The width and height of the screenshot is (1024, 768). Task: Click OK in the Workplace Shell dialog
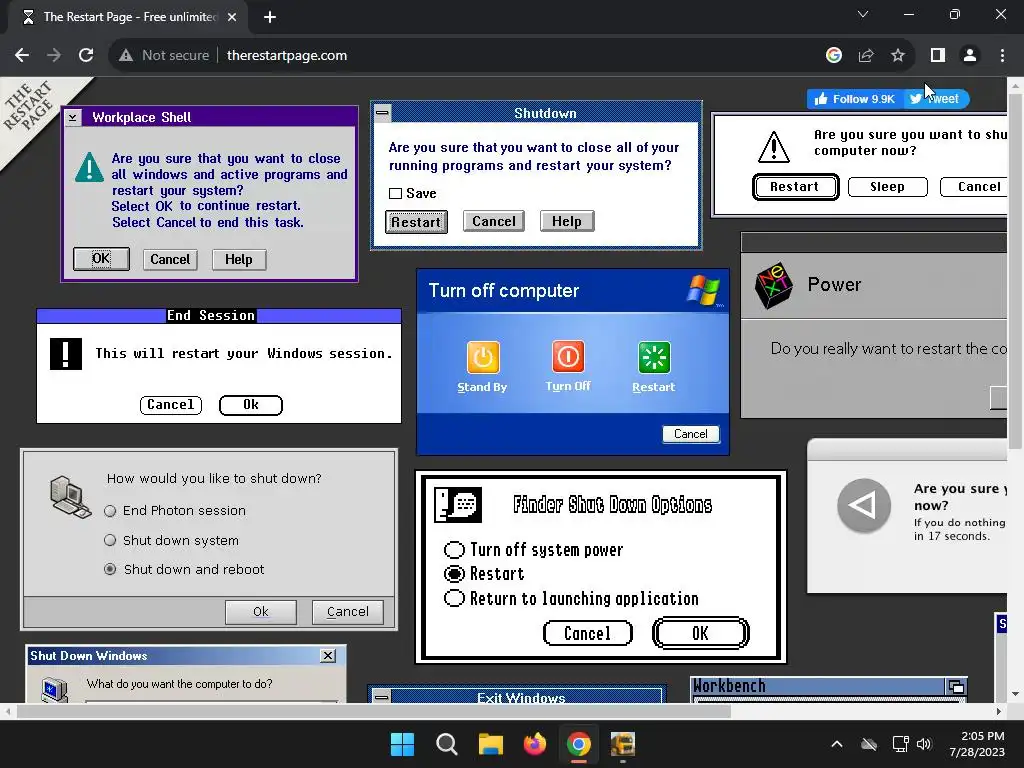(101, 259)
